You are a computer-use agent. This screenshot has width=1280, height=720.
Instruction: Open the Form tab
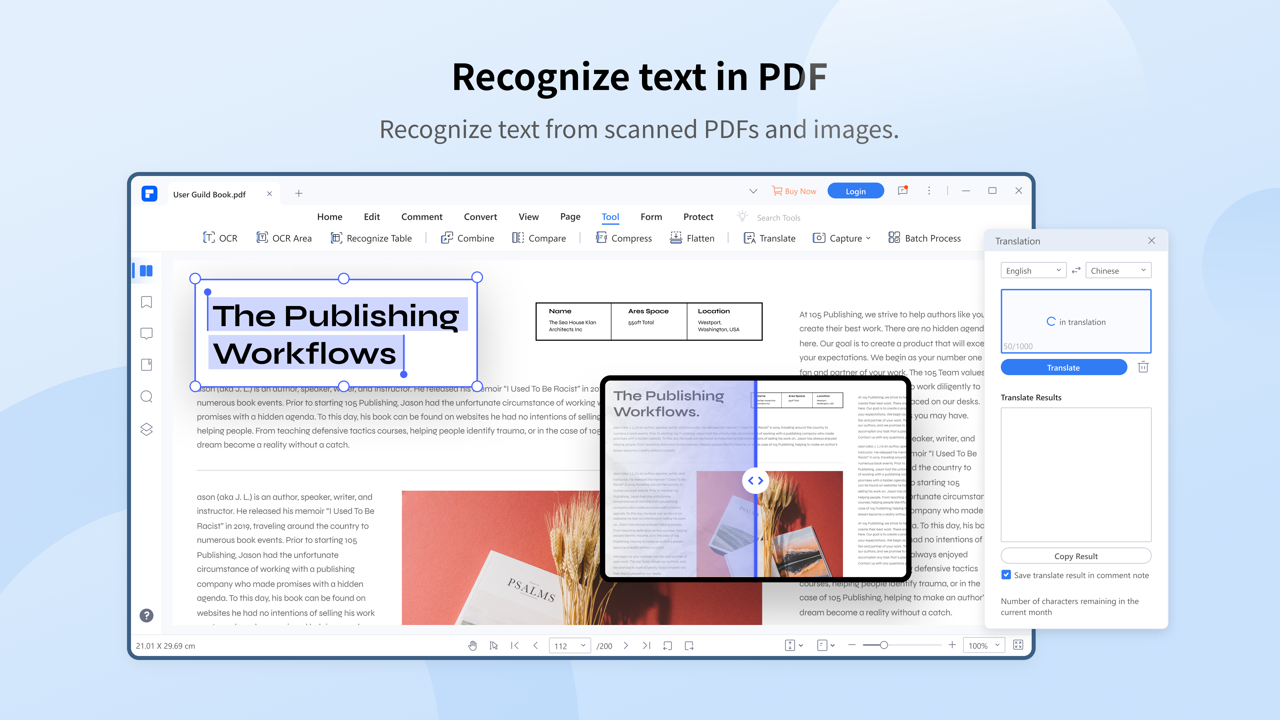pyautogui.click(x=651, y=217)
